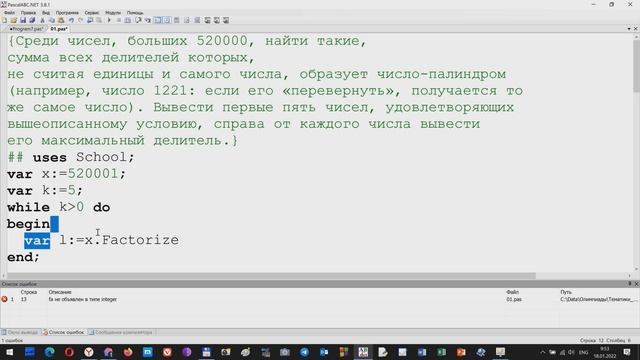Click the Stop program toolbar icon

point(119,20)
